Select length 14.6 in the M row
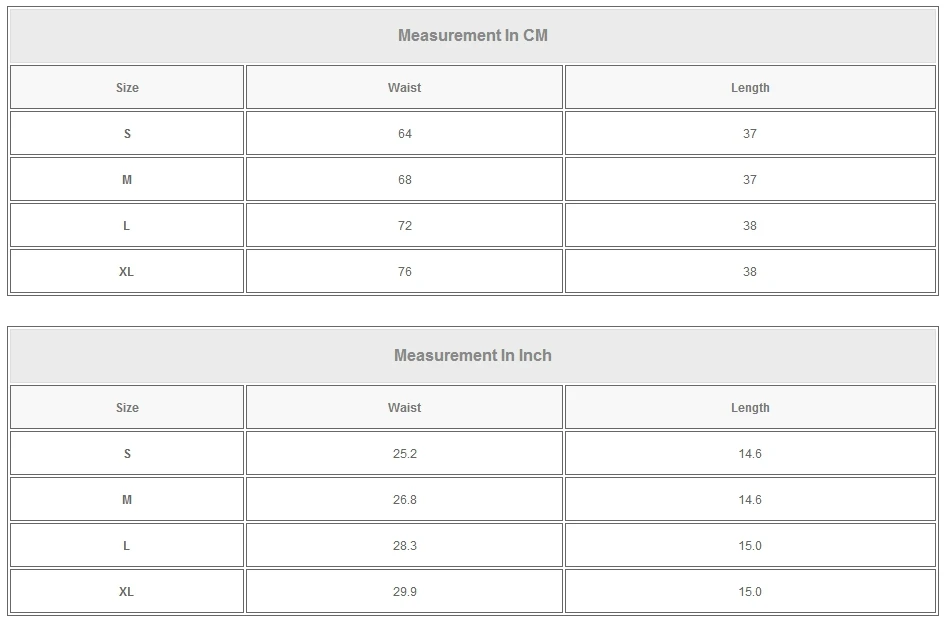 750,500
